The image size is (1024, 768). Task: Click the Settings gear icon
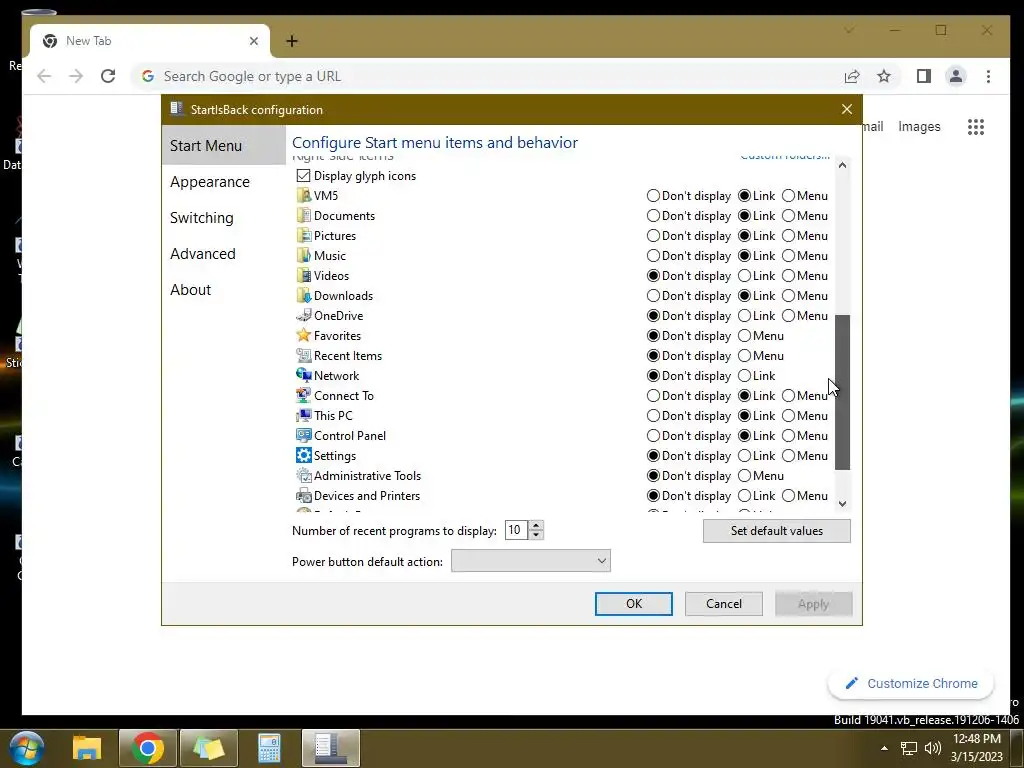pyautogui.click(x=303, y=456)
